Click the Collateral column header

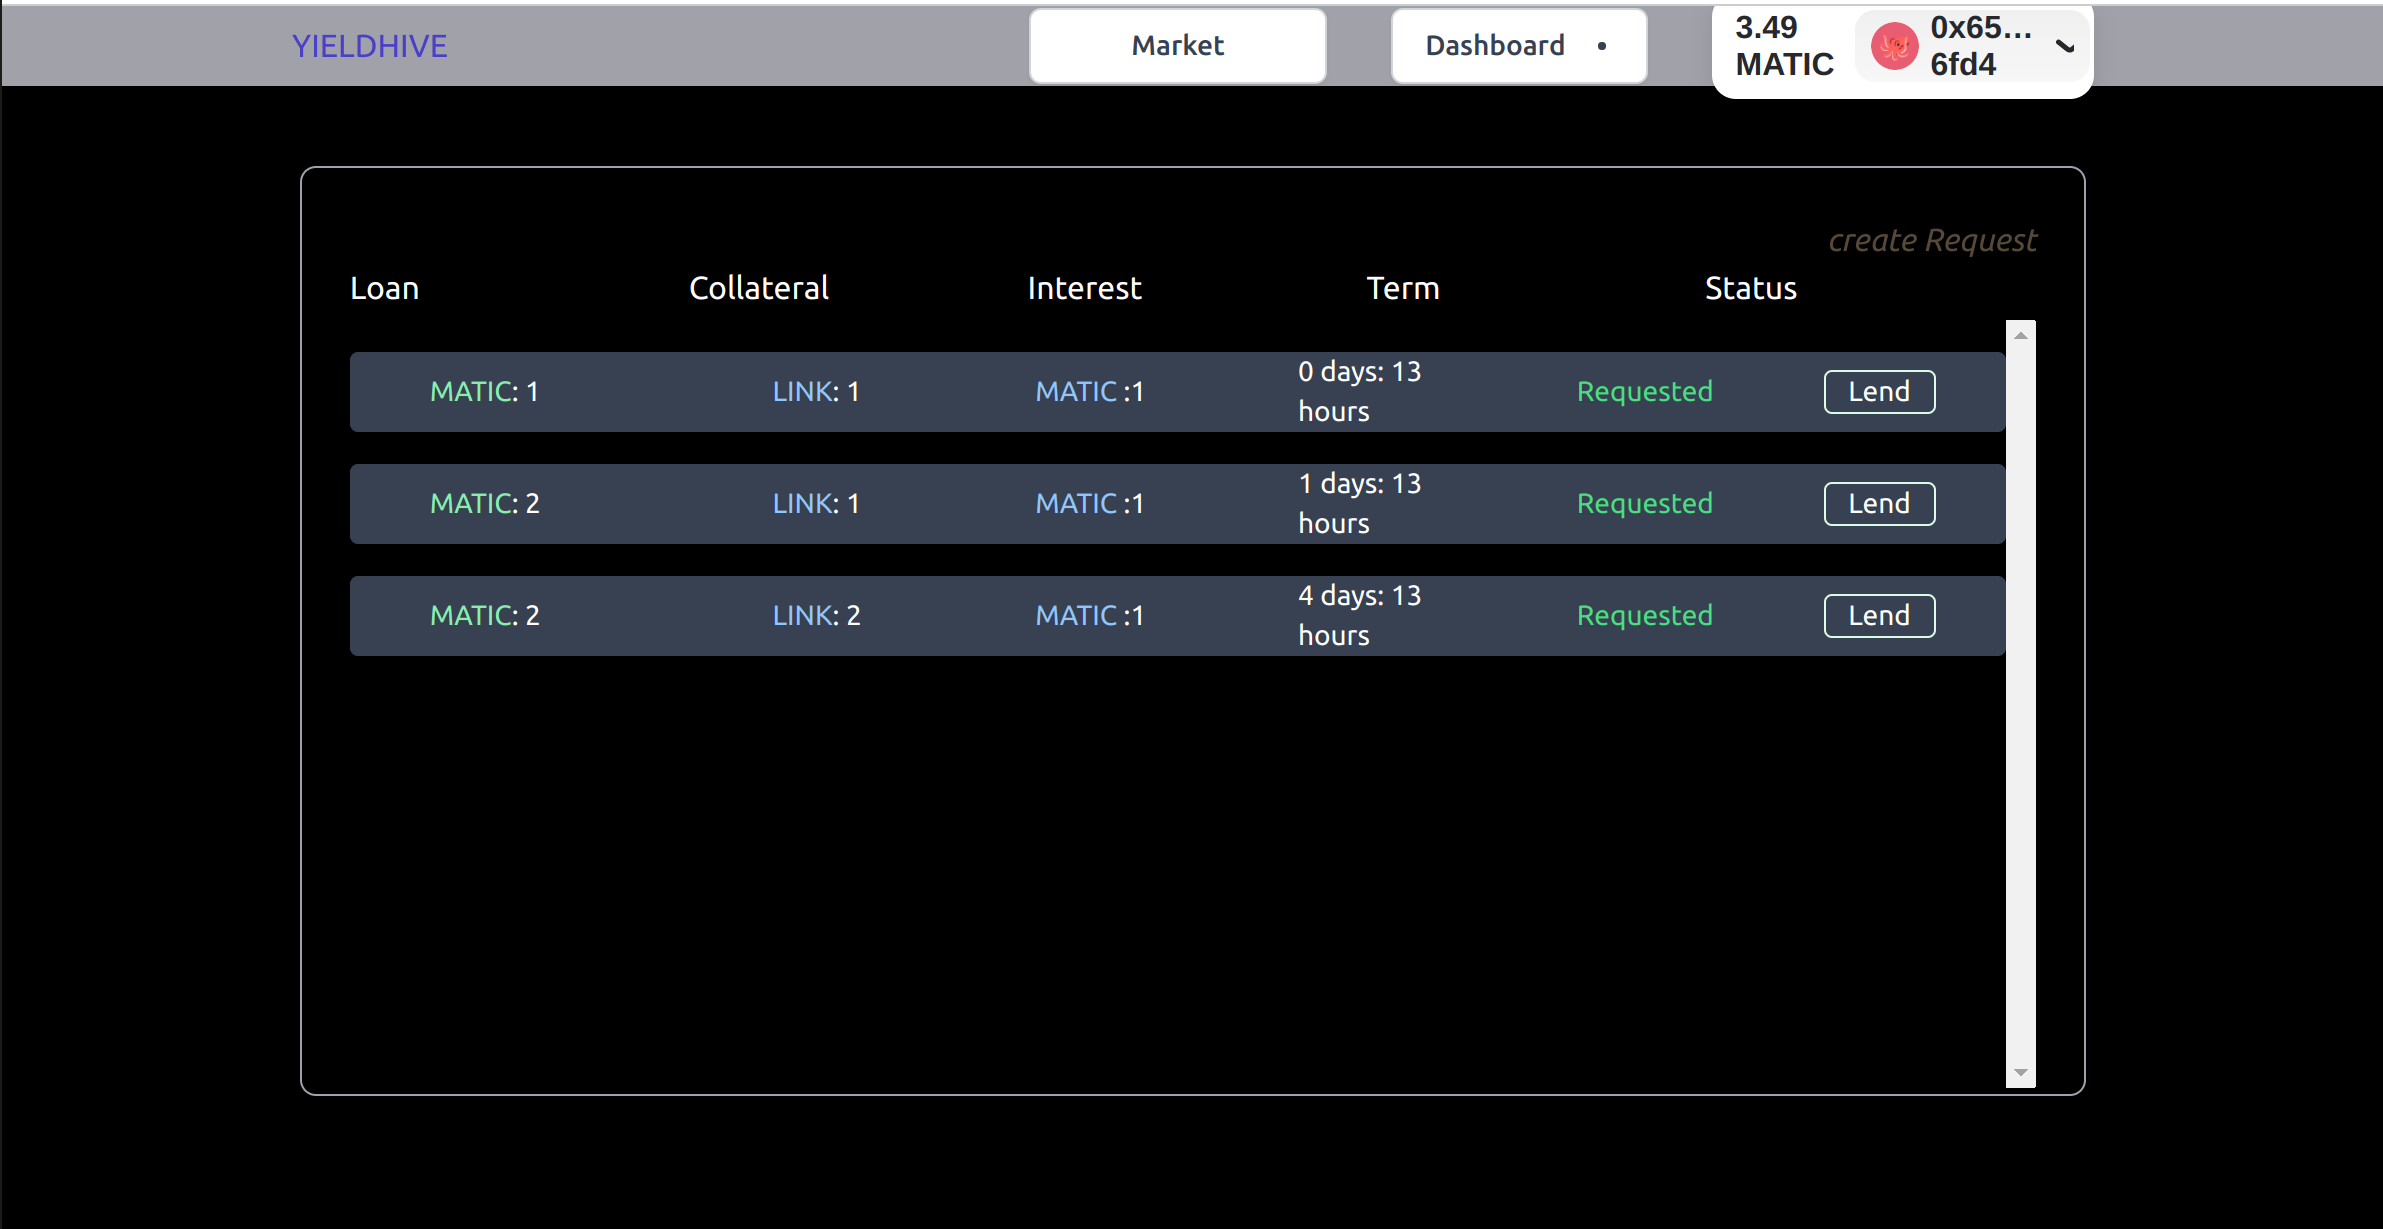coord(758,288)
